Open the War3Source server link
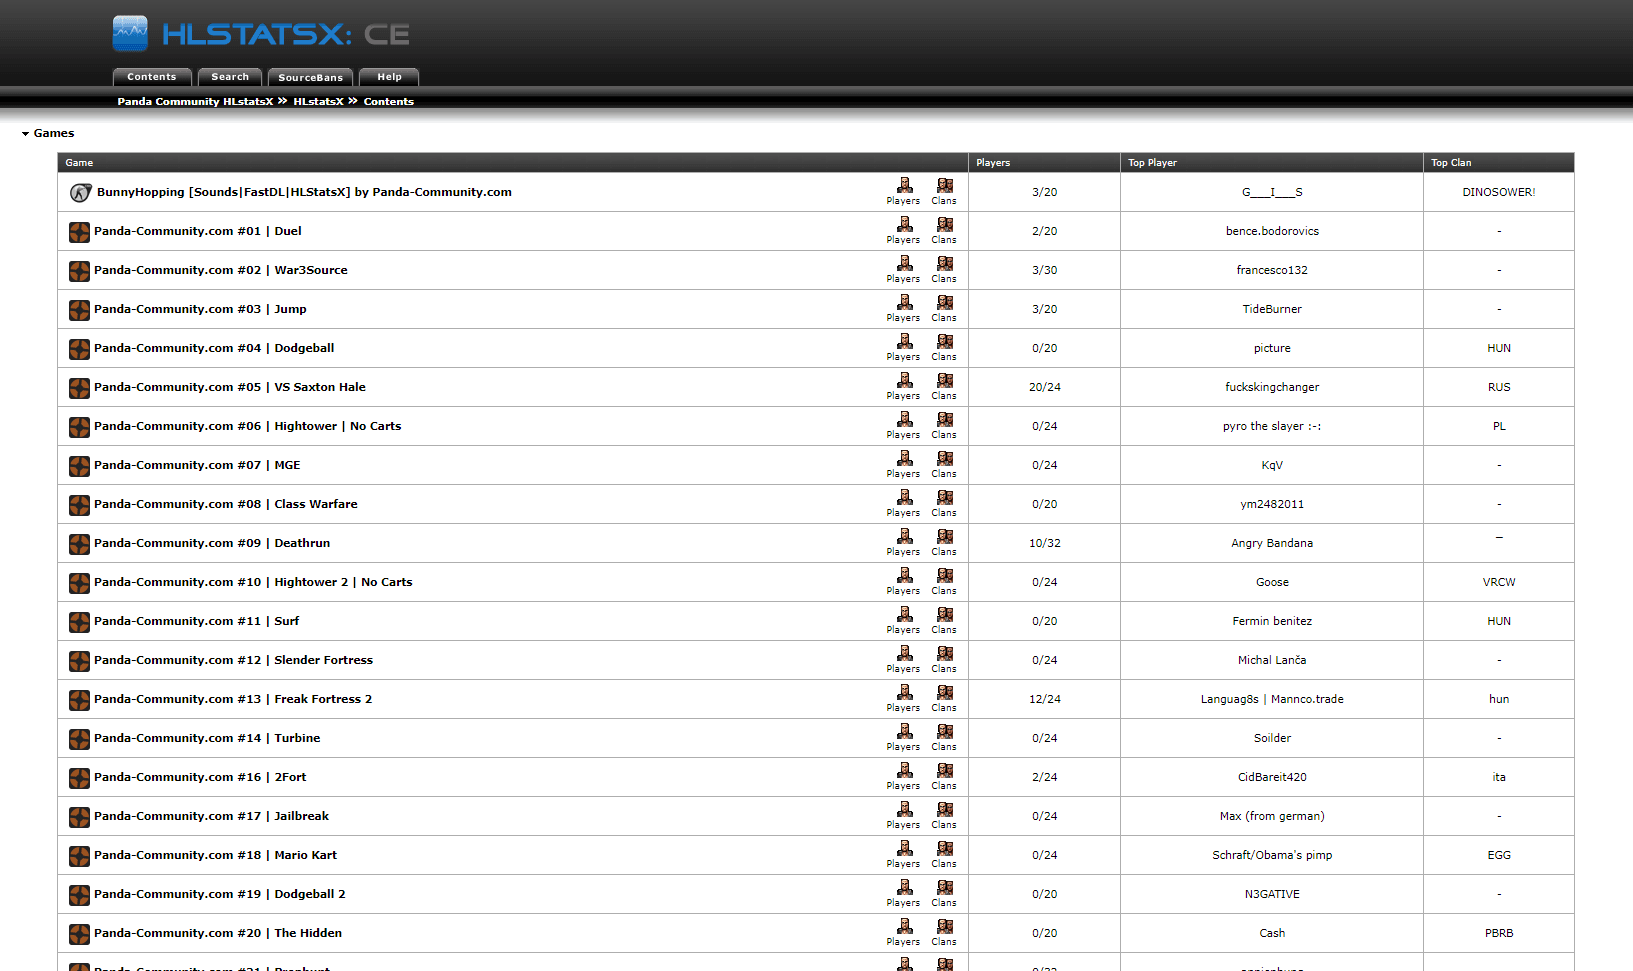The height and width of the screenshot is (971, 1633). [221, 270]
